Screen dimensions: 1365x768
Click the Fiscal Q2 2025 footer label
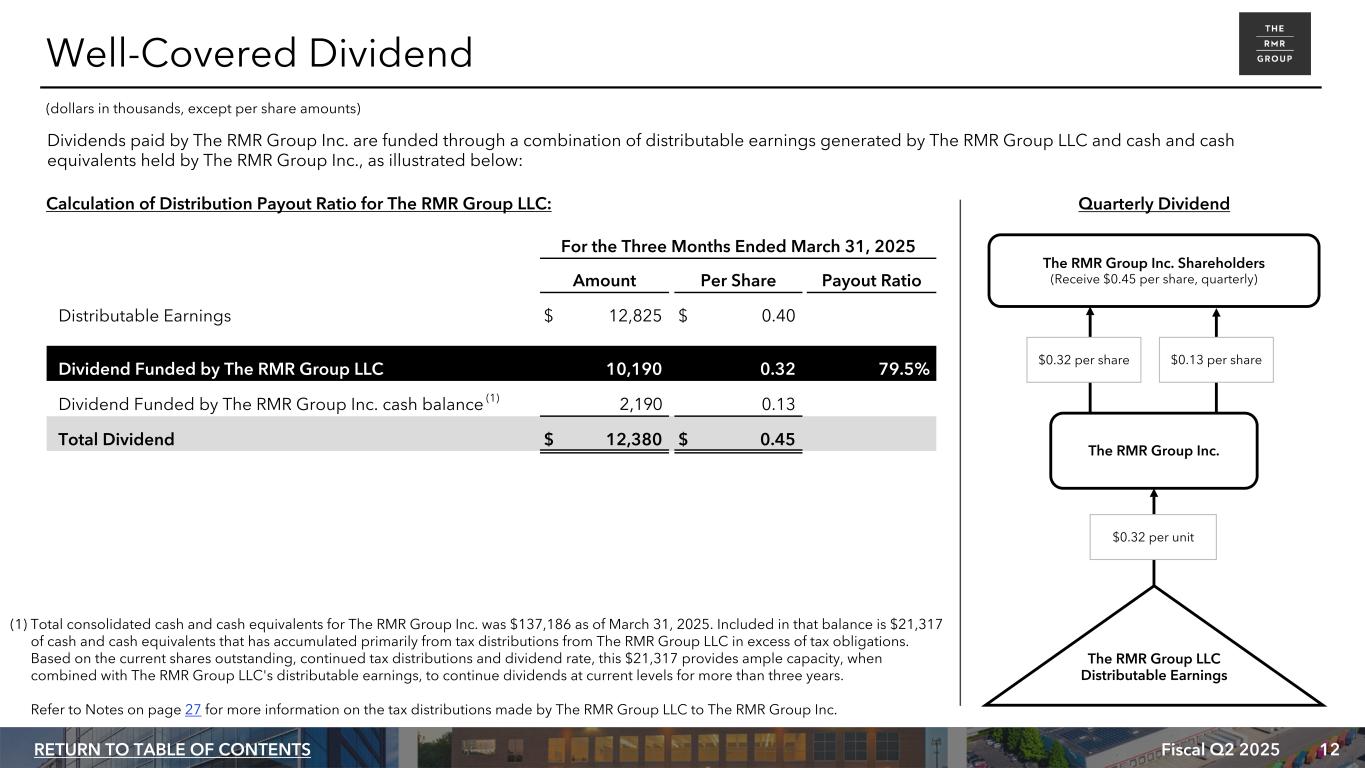1220,750
